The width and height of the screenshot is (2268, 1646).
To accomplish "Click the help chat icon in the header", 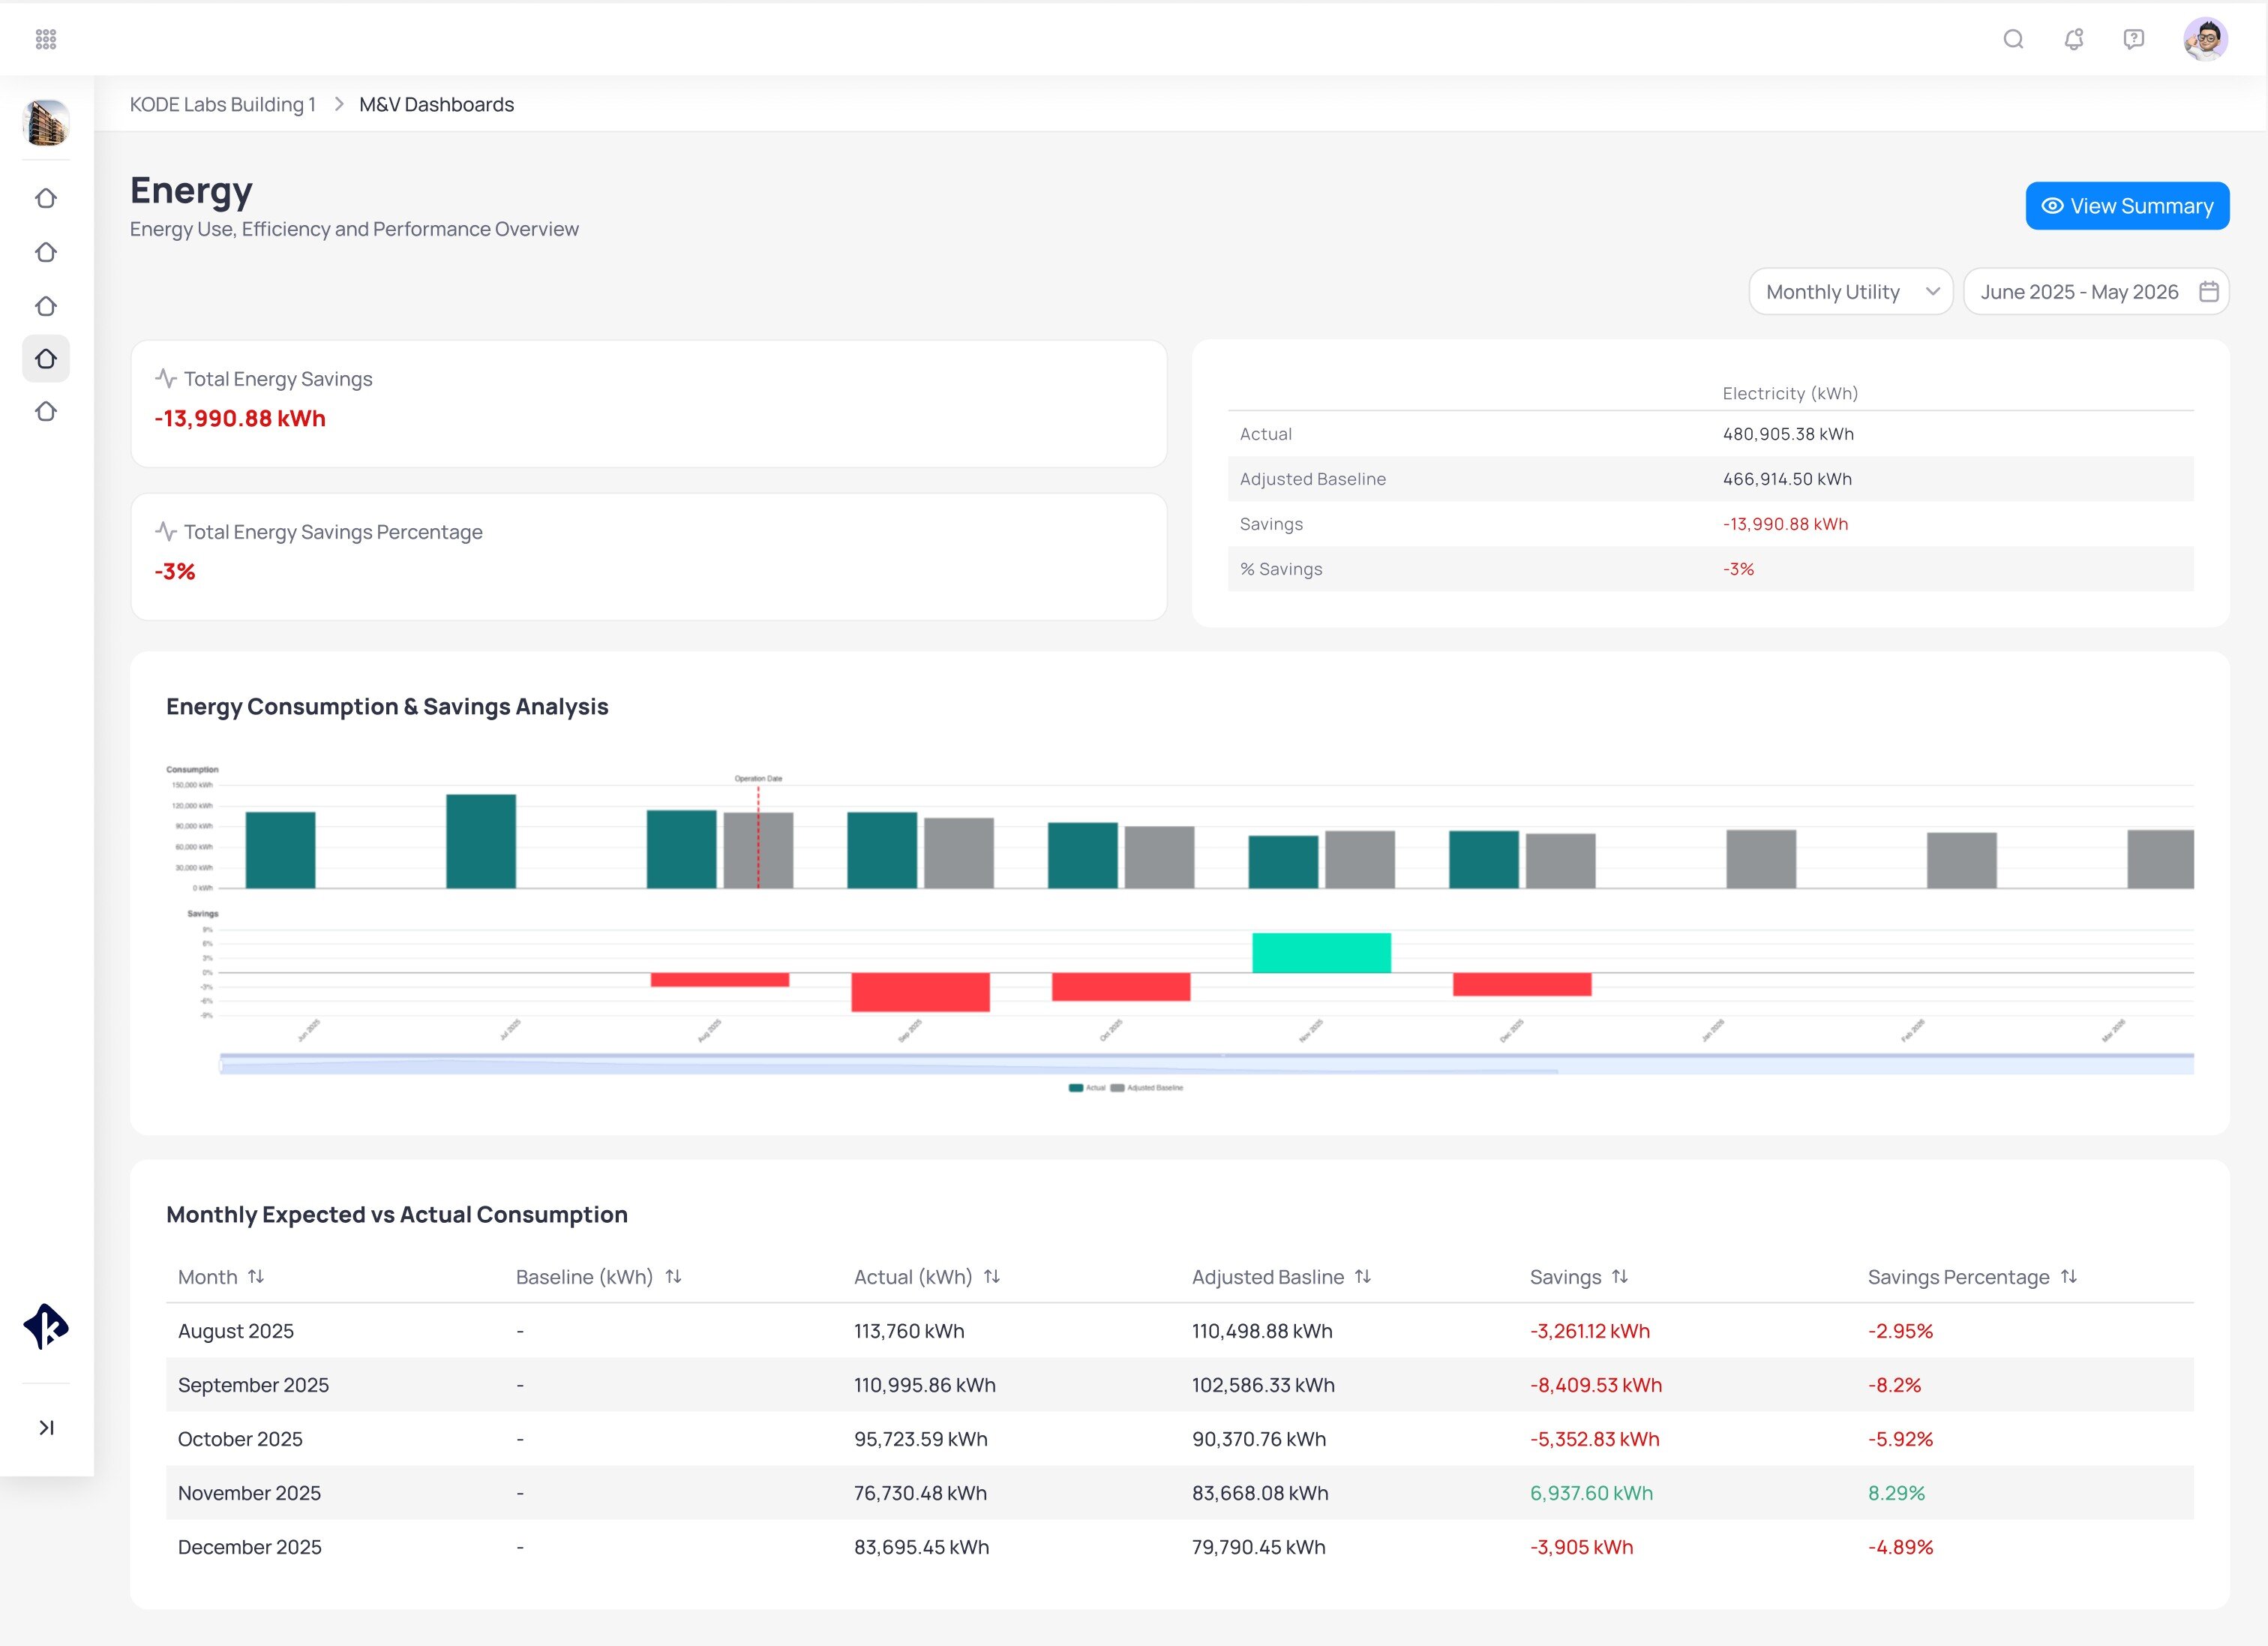I will 2133,39.
